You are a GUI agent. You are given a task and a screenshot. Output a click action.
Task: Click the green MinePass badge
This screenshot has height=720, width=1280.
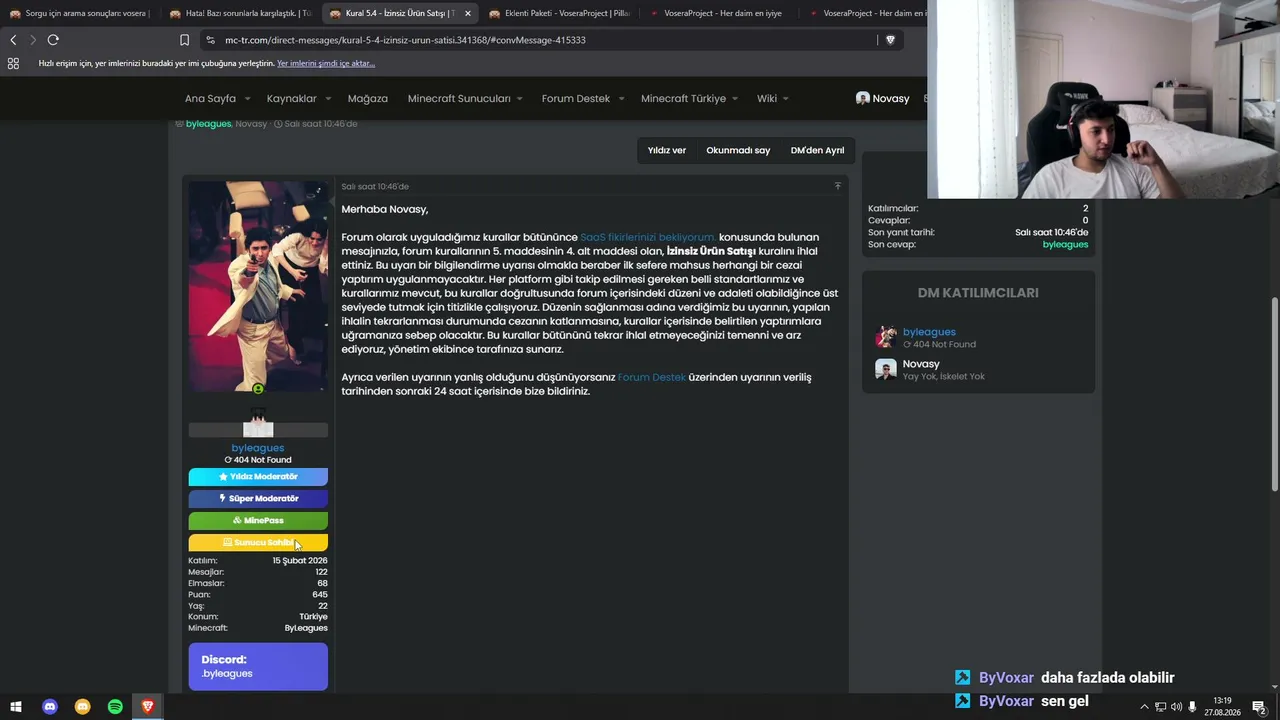258,521
